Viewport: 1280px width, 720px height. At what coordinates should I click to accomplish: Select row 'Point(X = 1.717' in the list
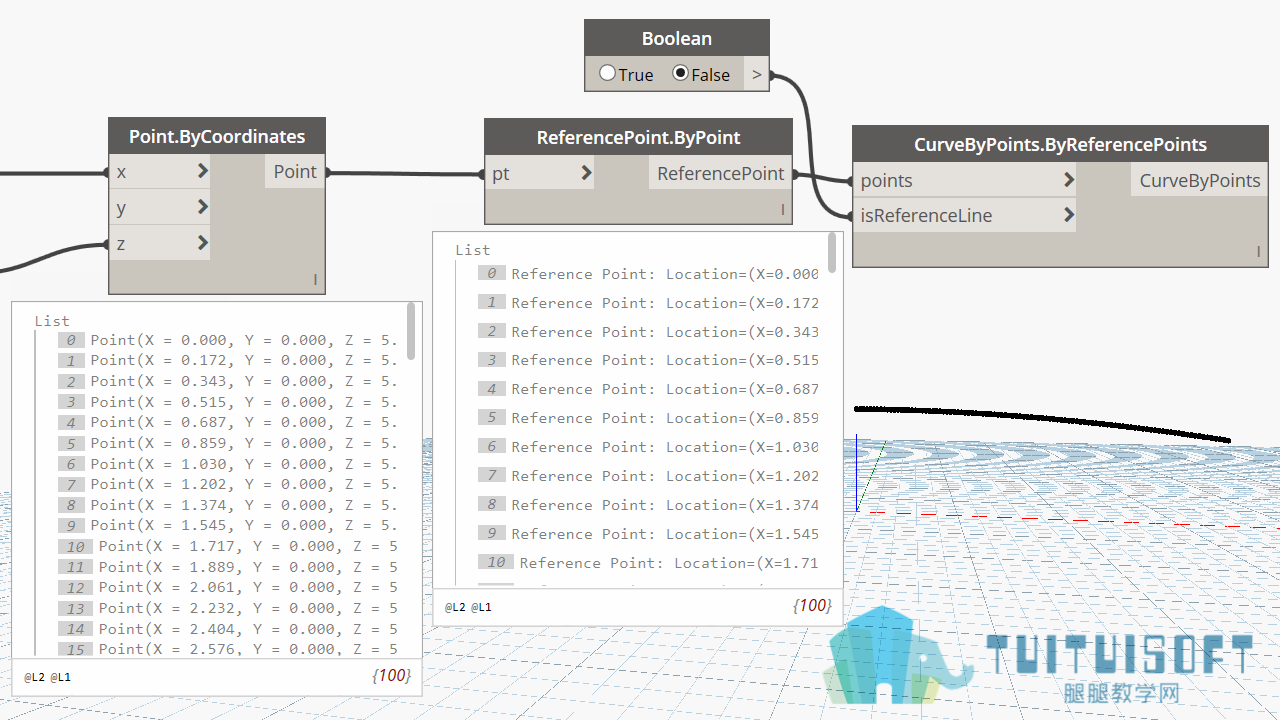[x=227, y=546]
